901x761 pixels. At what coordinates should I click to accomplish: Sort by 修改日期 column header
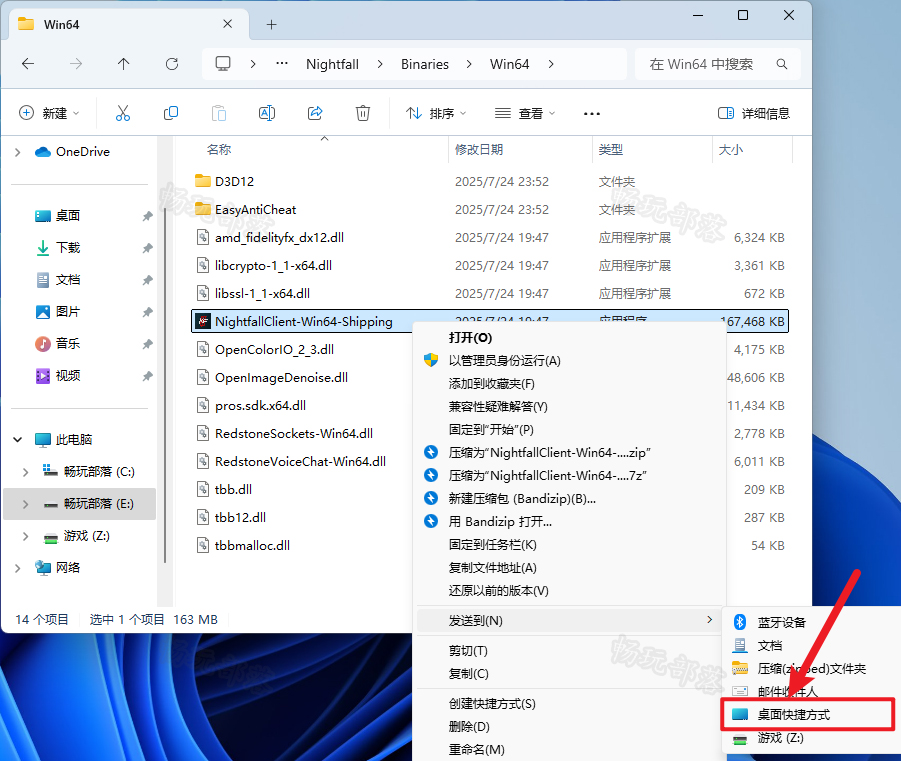click(479, 149)
